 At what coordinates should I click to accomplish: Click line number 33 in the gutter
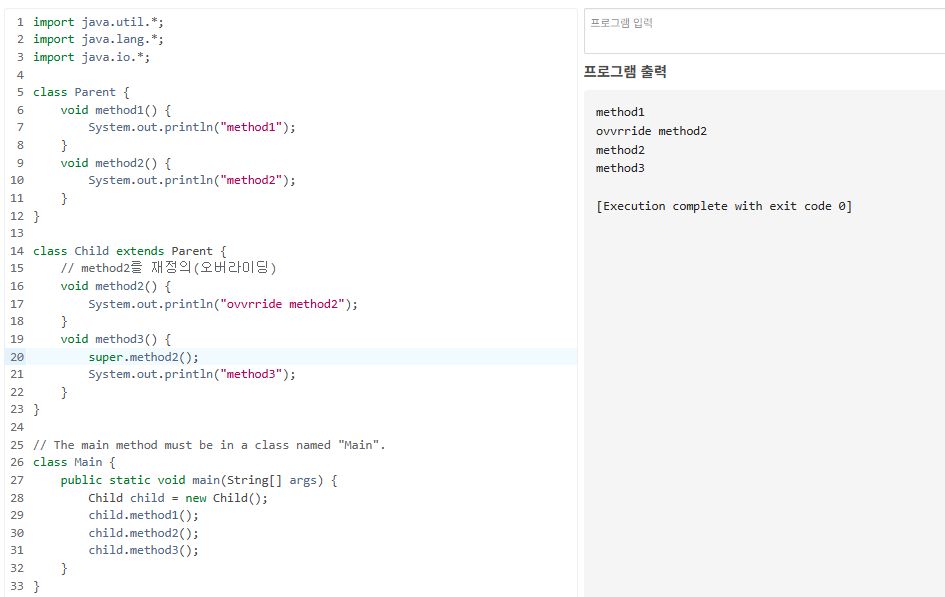click(x=17, y=586)
